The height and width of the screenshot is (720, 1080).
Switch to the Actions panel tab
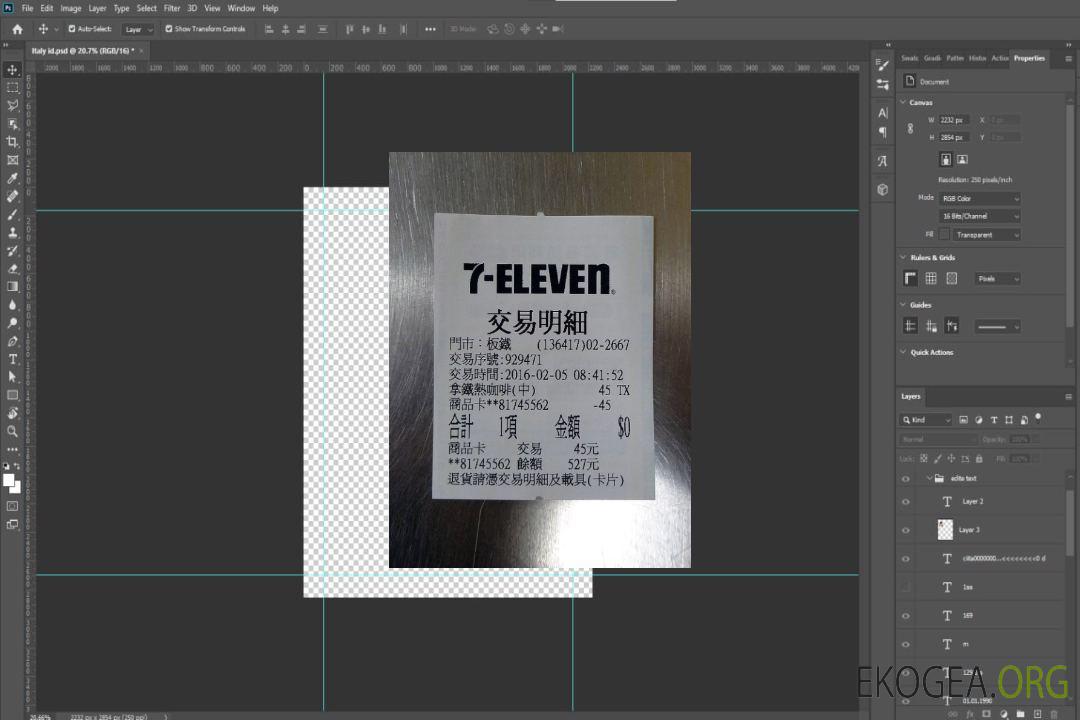click(999, 59)
